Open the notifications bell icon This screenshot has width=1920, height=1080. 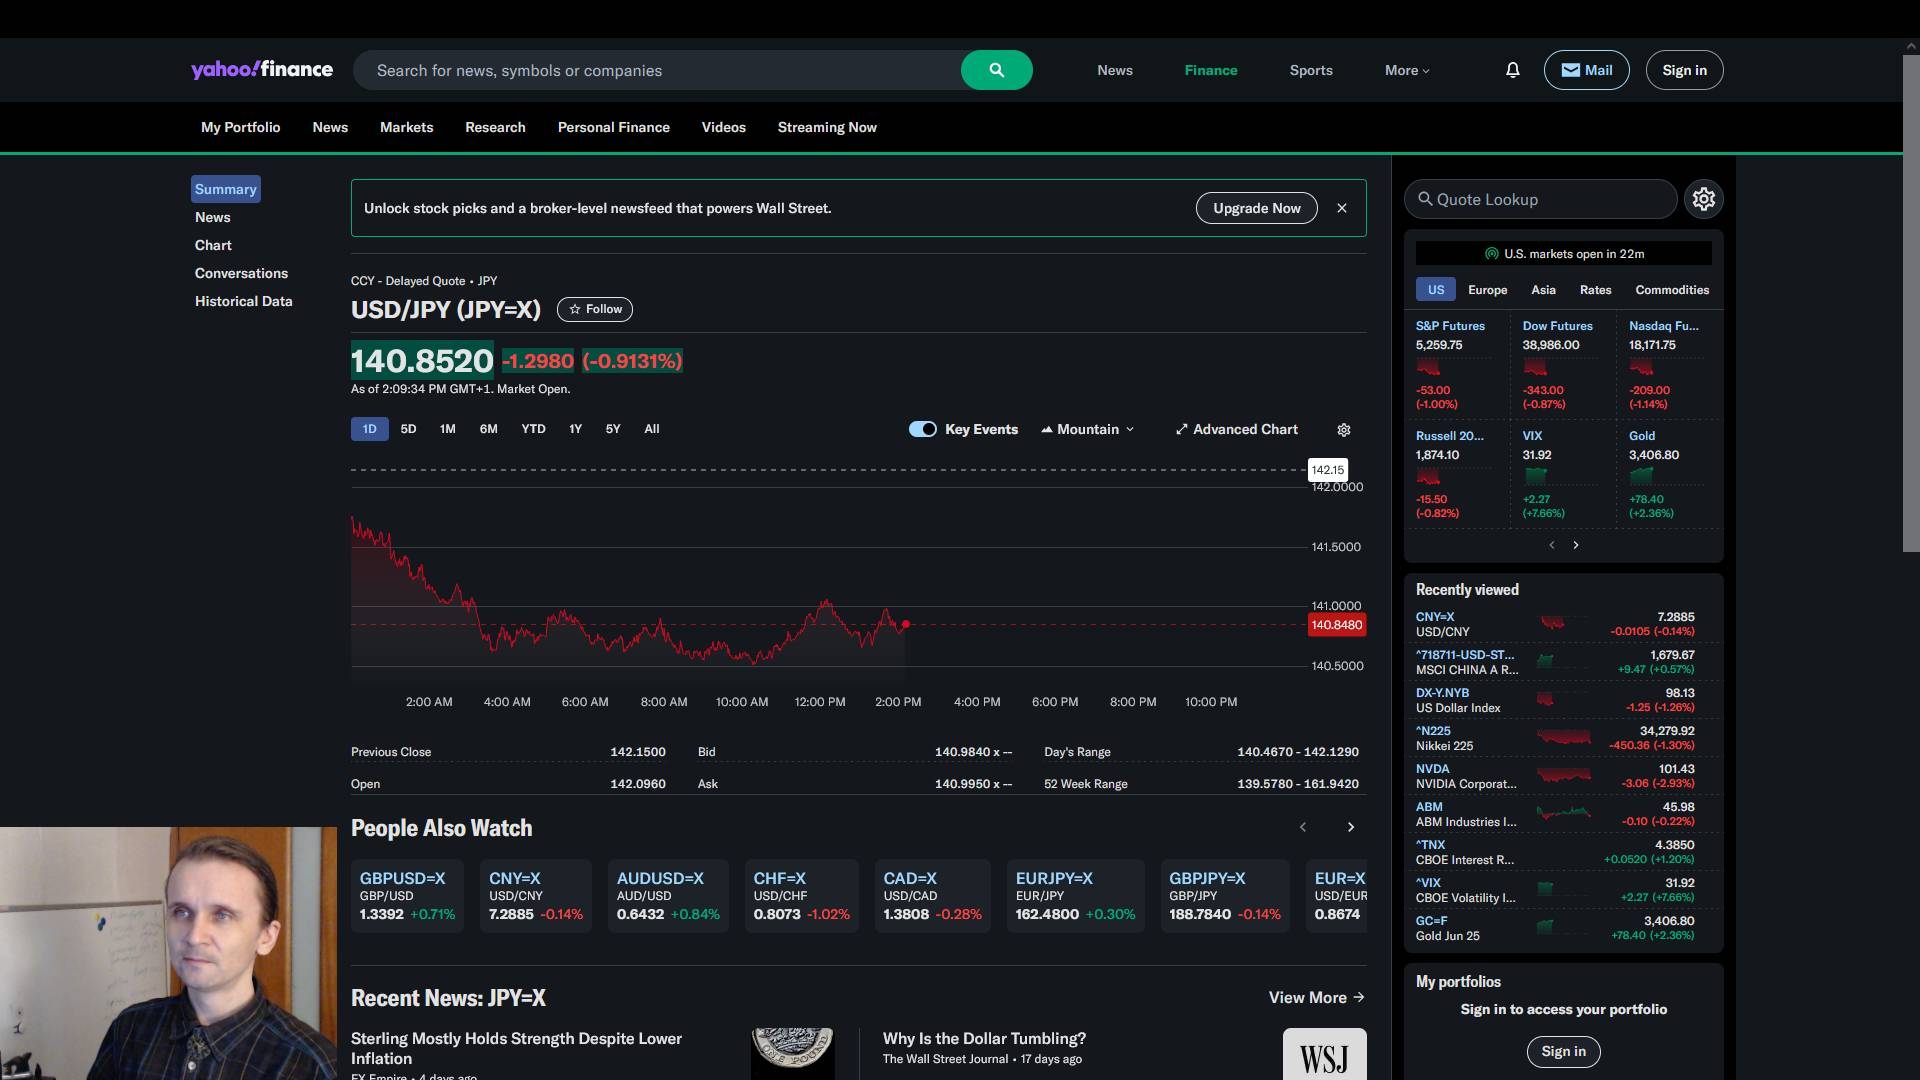click(1512, 70)
